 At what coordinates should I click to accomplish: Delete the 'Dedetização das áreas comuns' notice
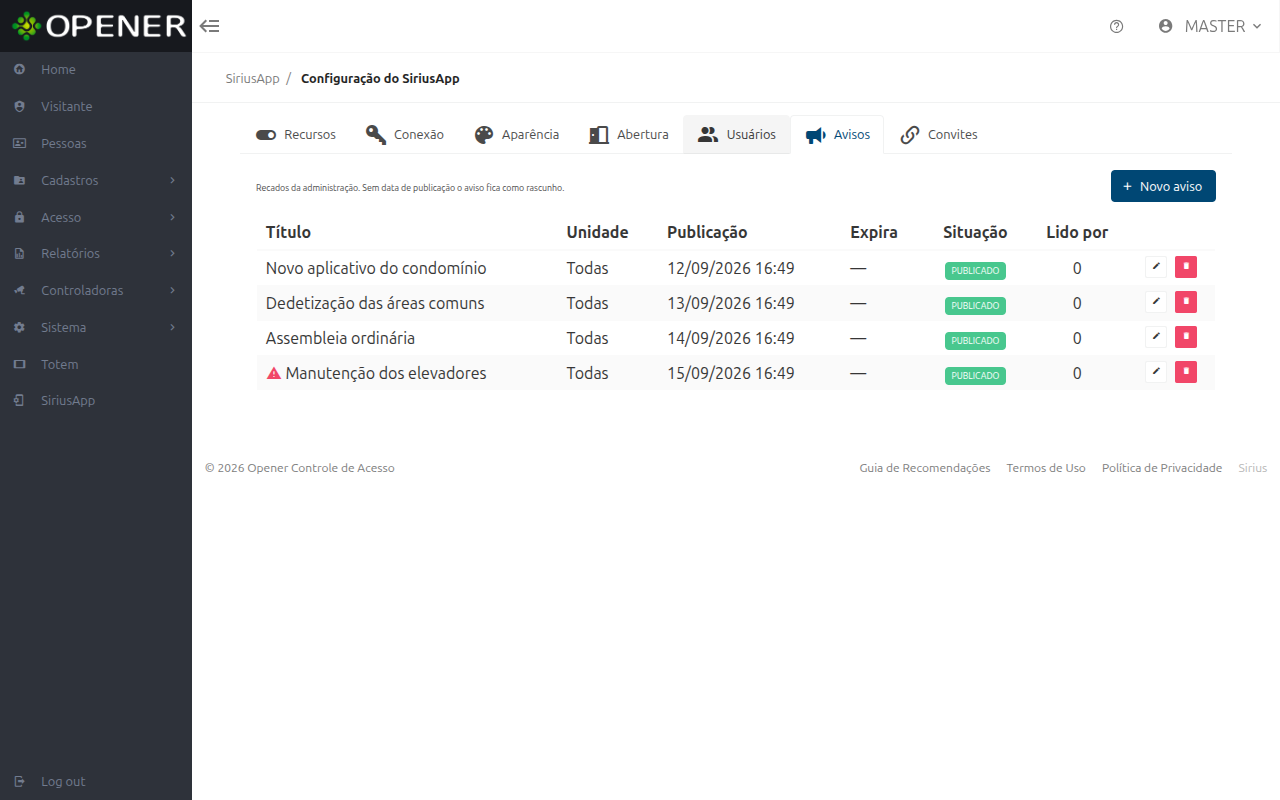[1186, 302]
